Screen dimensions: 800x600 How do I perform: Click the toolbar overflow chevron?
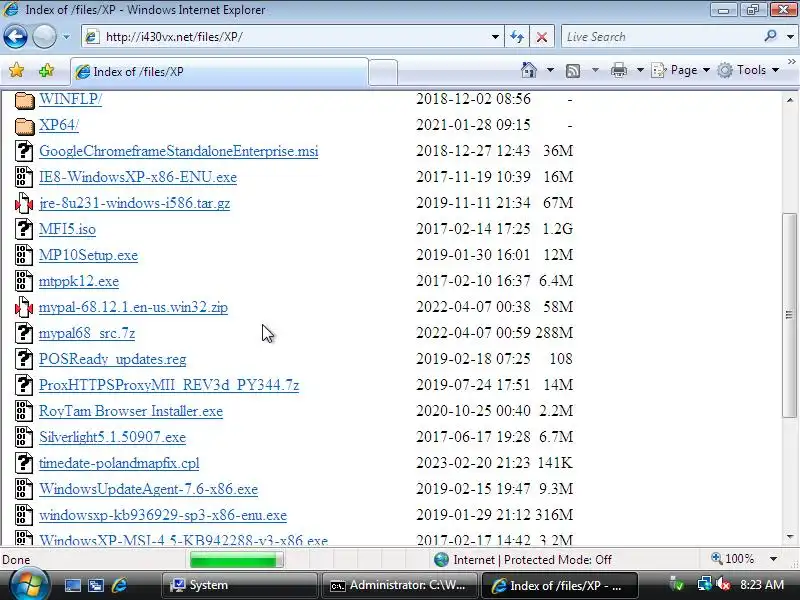point(791,62)
